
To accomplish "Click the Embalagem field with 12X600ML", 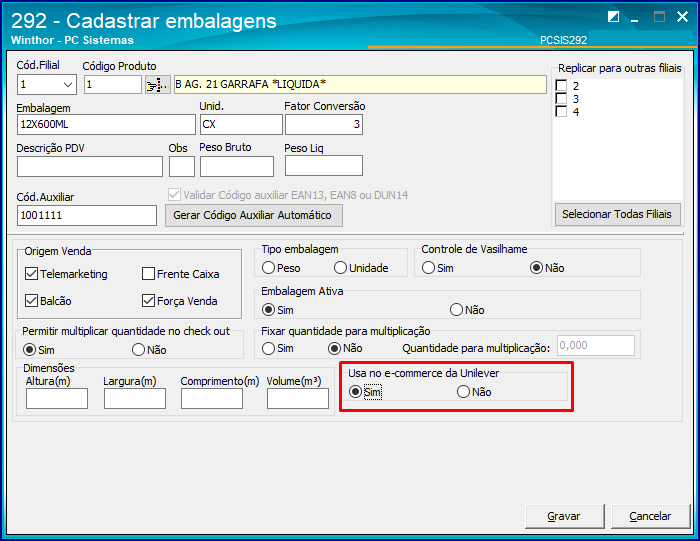I will pos(106,125).
